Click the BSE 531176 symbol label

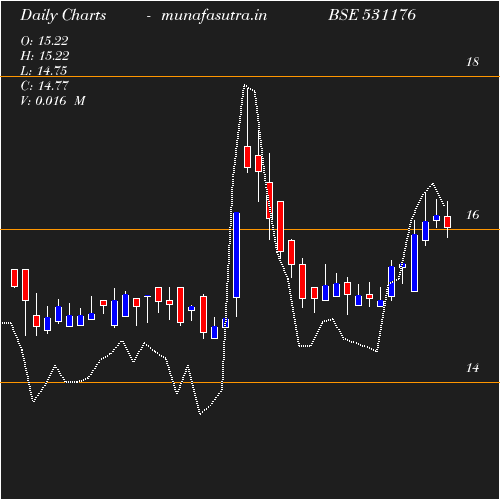pos(372,15)
